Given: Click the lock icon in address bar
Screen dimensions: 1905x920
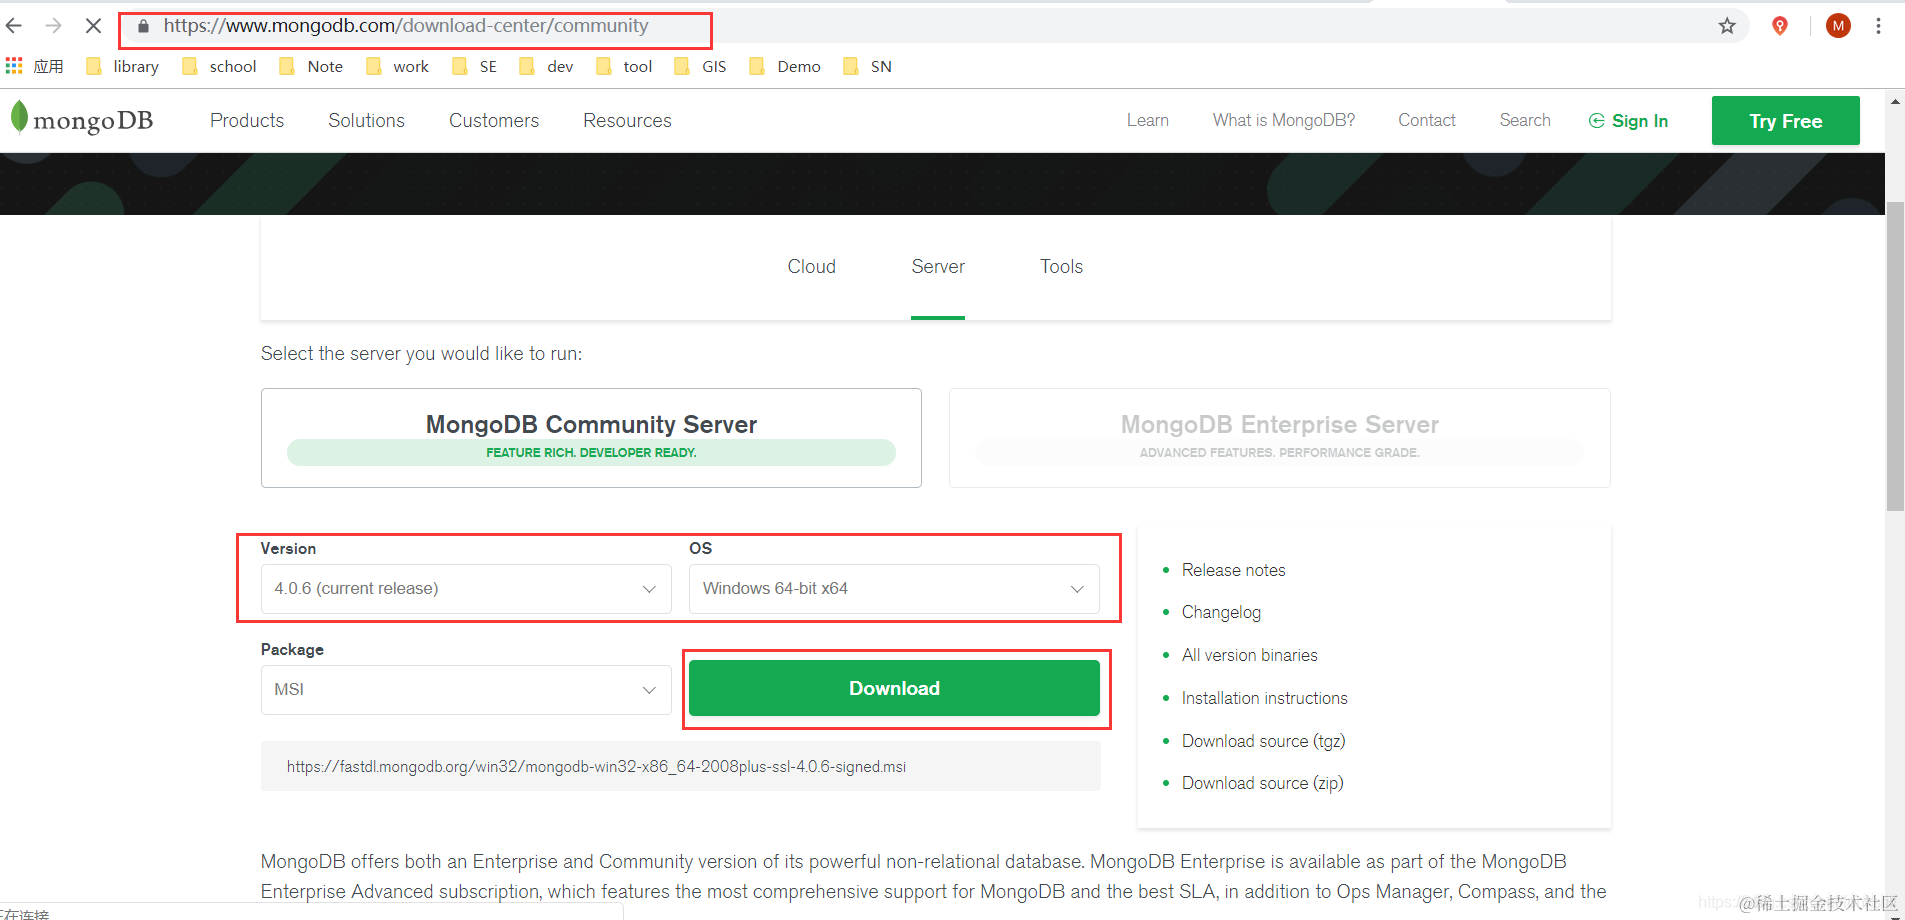Looking at the screenshot, I should pyautogui.click(x=143, y=26).
